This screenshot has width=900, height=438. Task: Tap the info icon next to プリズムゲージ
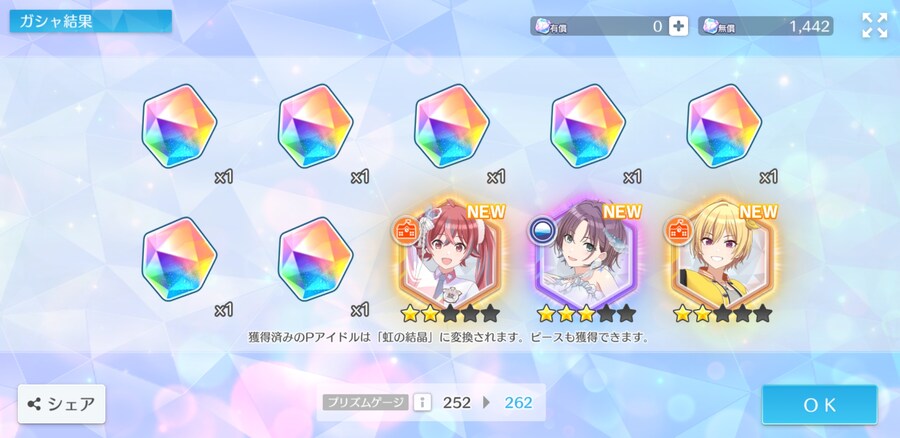pyautogui.click(x=422, y=402)
